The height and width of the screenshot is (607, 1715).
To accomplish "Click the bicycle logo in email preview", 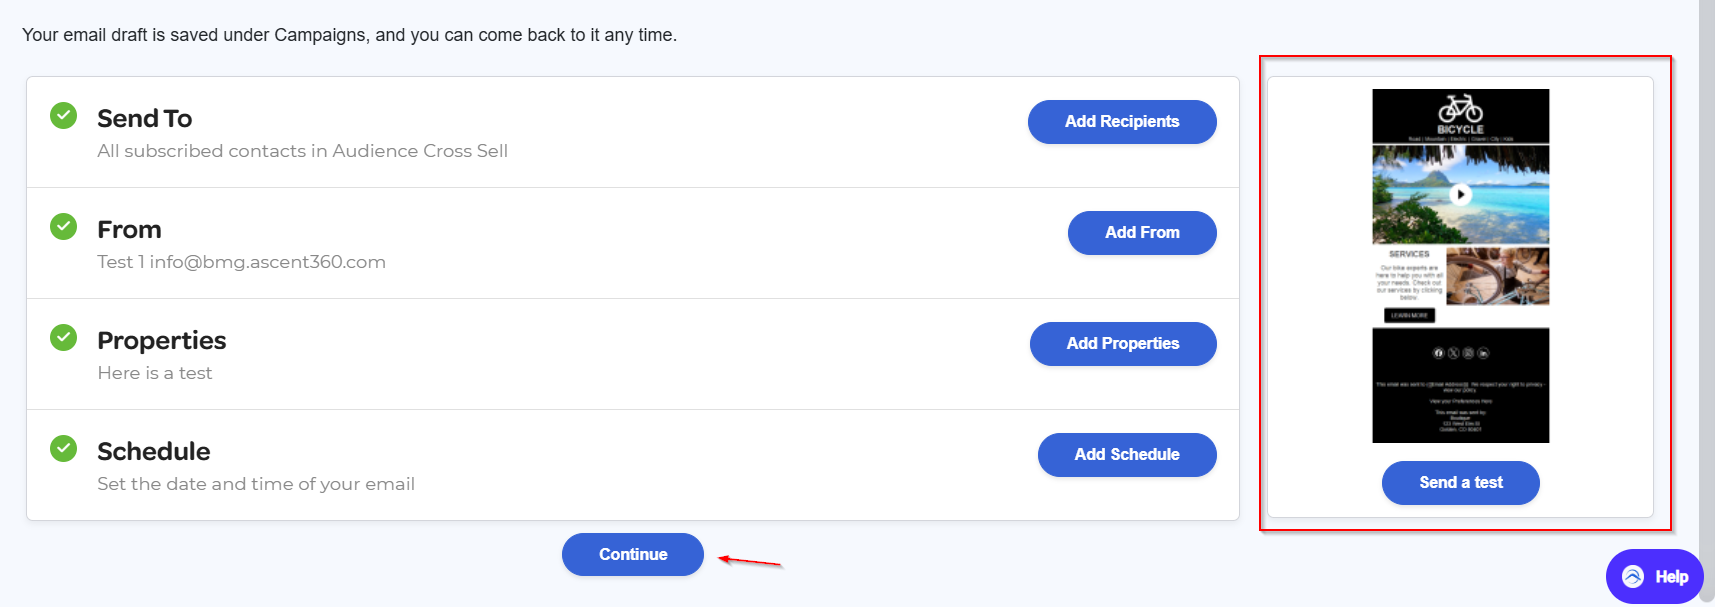I will pos(1460,108).
